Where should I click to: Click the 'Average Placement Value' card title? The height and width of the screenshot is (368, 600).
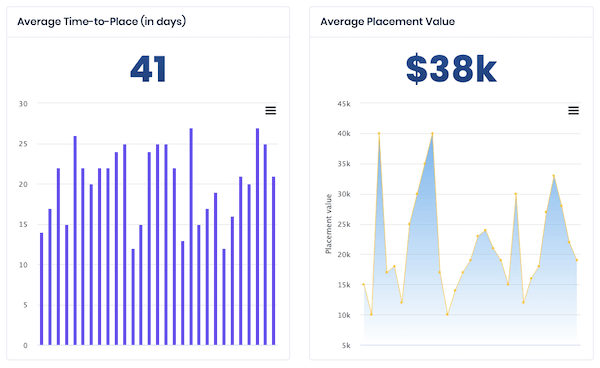pos(387,21)
